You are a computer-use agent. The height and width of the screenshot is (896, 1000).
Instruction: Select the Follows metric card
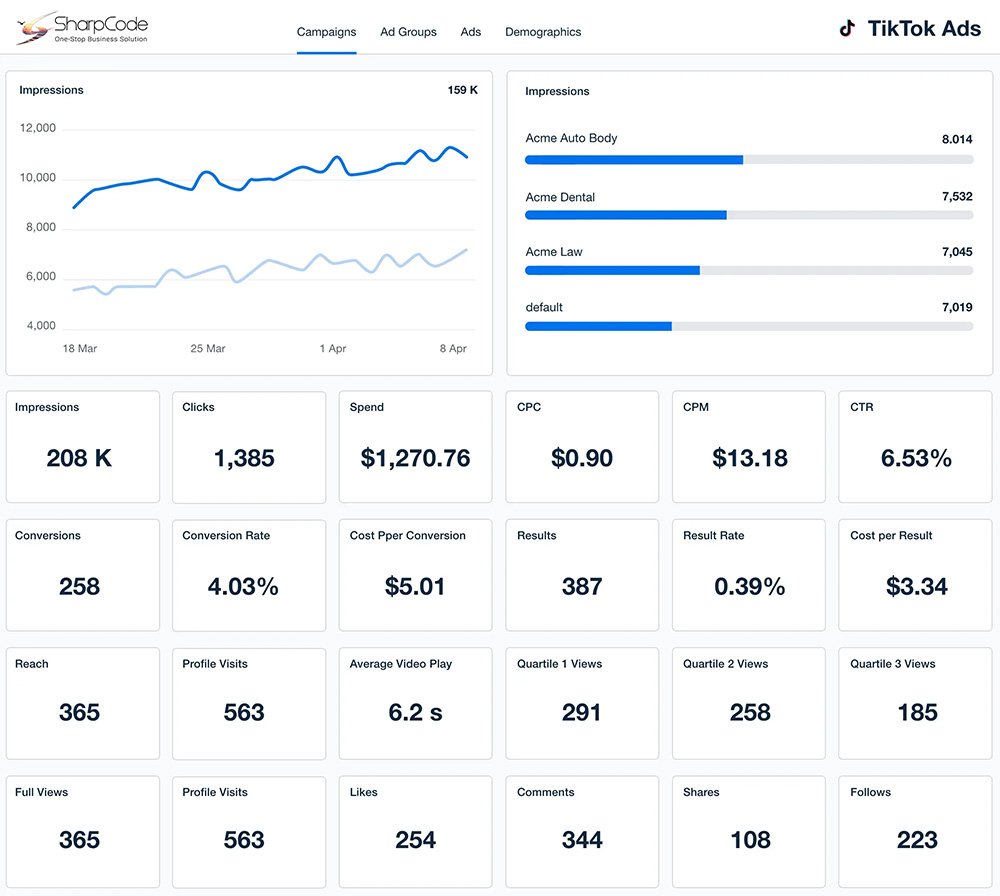point(916,831)
